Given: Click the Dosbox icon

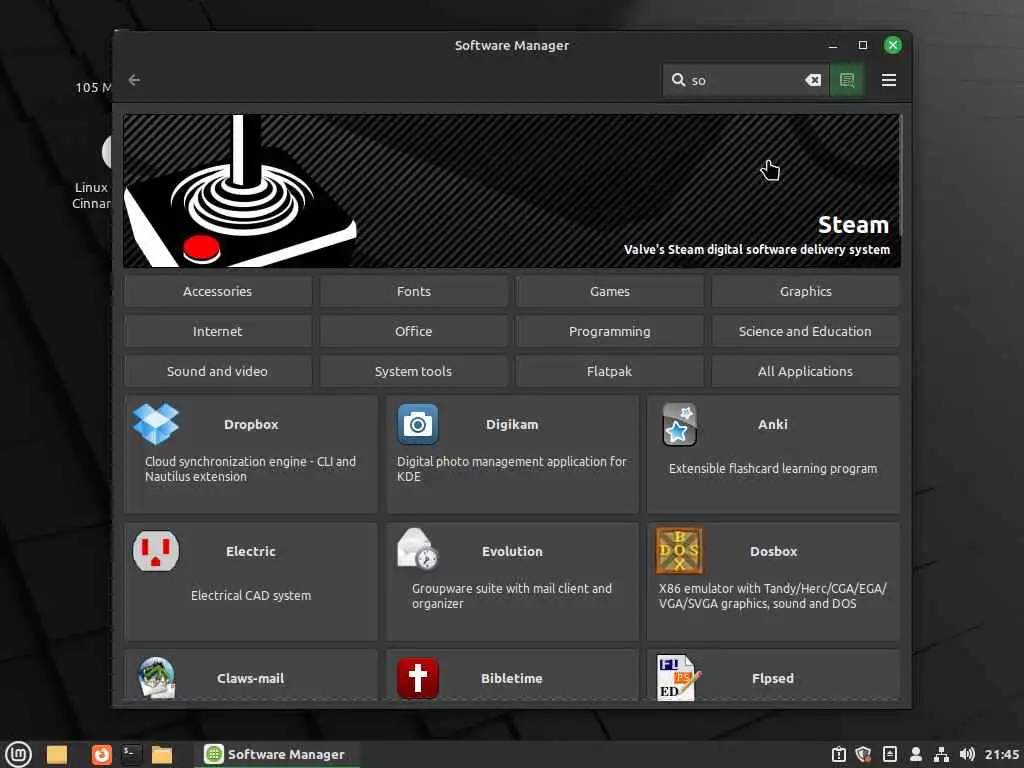Looking at the screenshot, I should (x=679, y=551).
